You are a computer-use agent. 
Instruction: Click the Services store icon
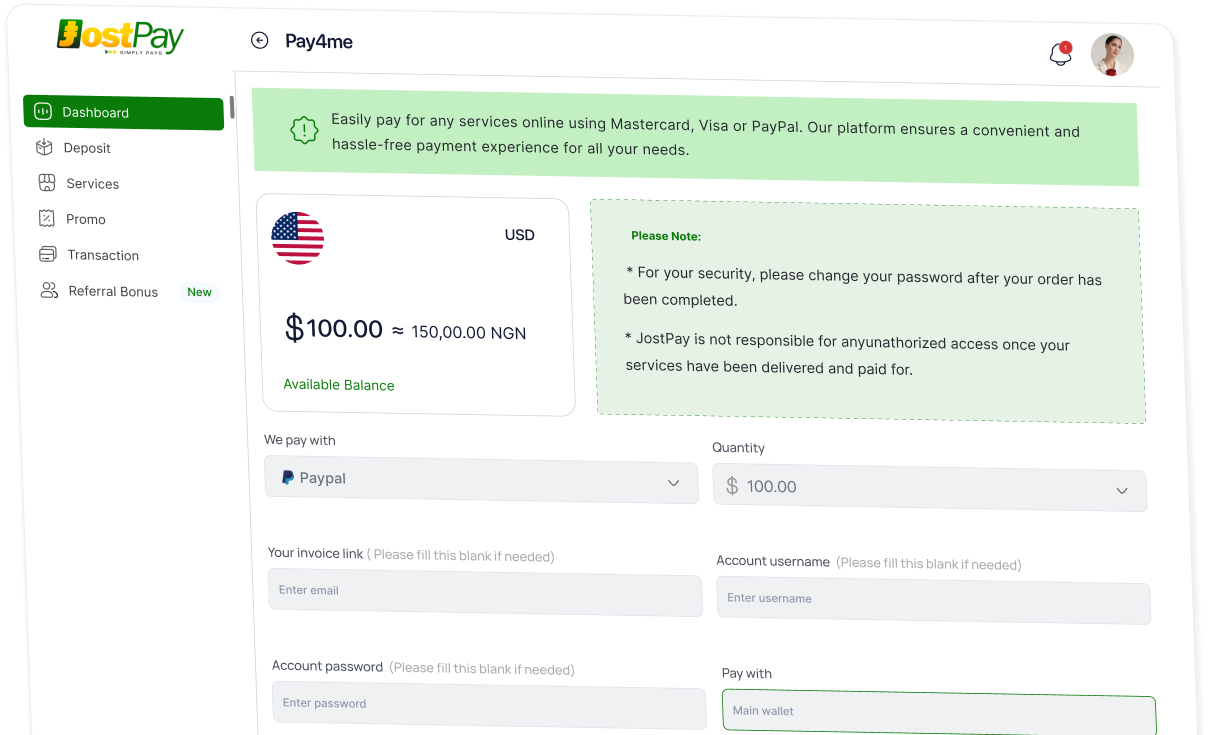click(46, 183)
